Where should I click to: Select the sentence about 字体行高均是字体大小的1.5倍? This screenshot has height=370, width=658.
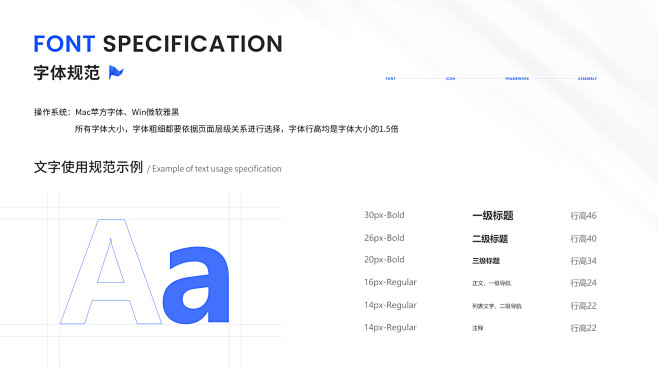point(236,129)
